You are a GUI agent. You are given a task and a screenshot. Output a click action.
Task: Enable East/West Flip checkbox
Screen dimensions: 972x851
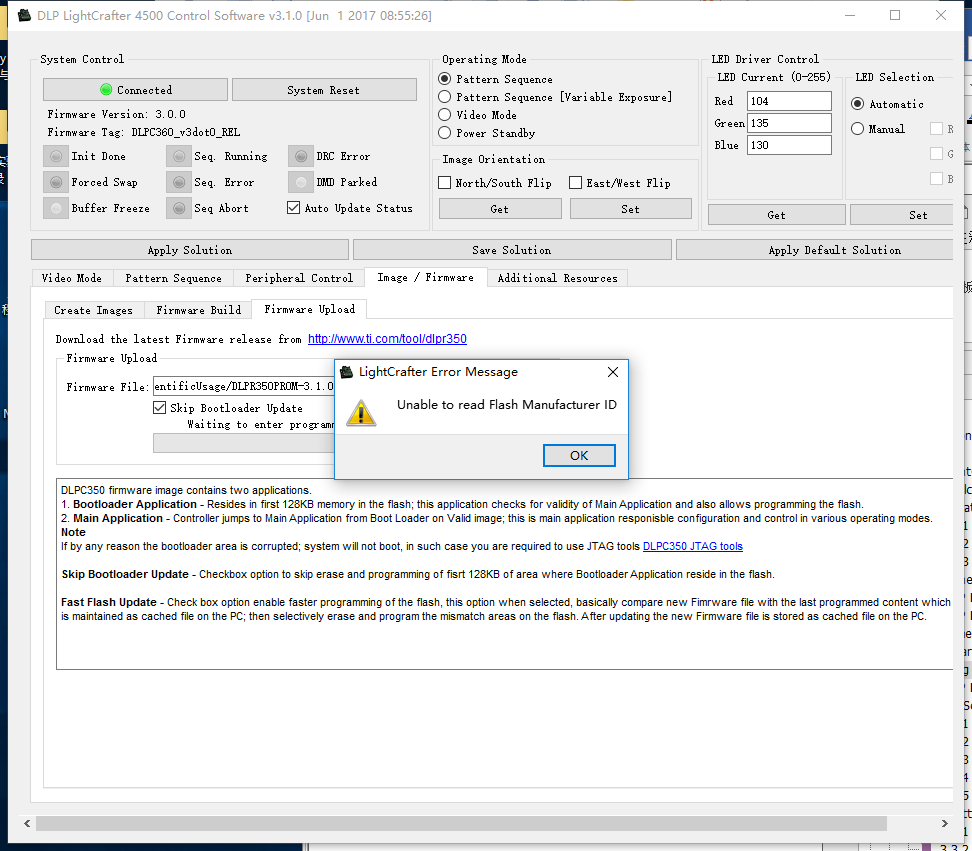575,182
